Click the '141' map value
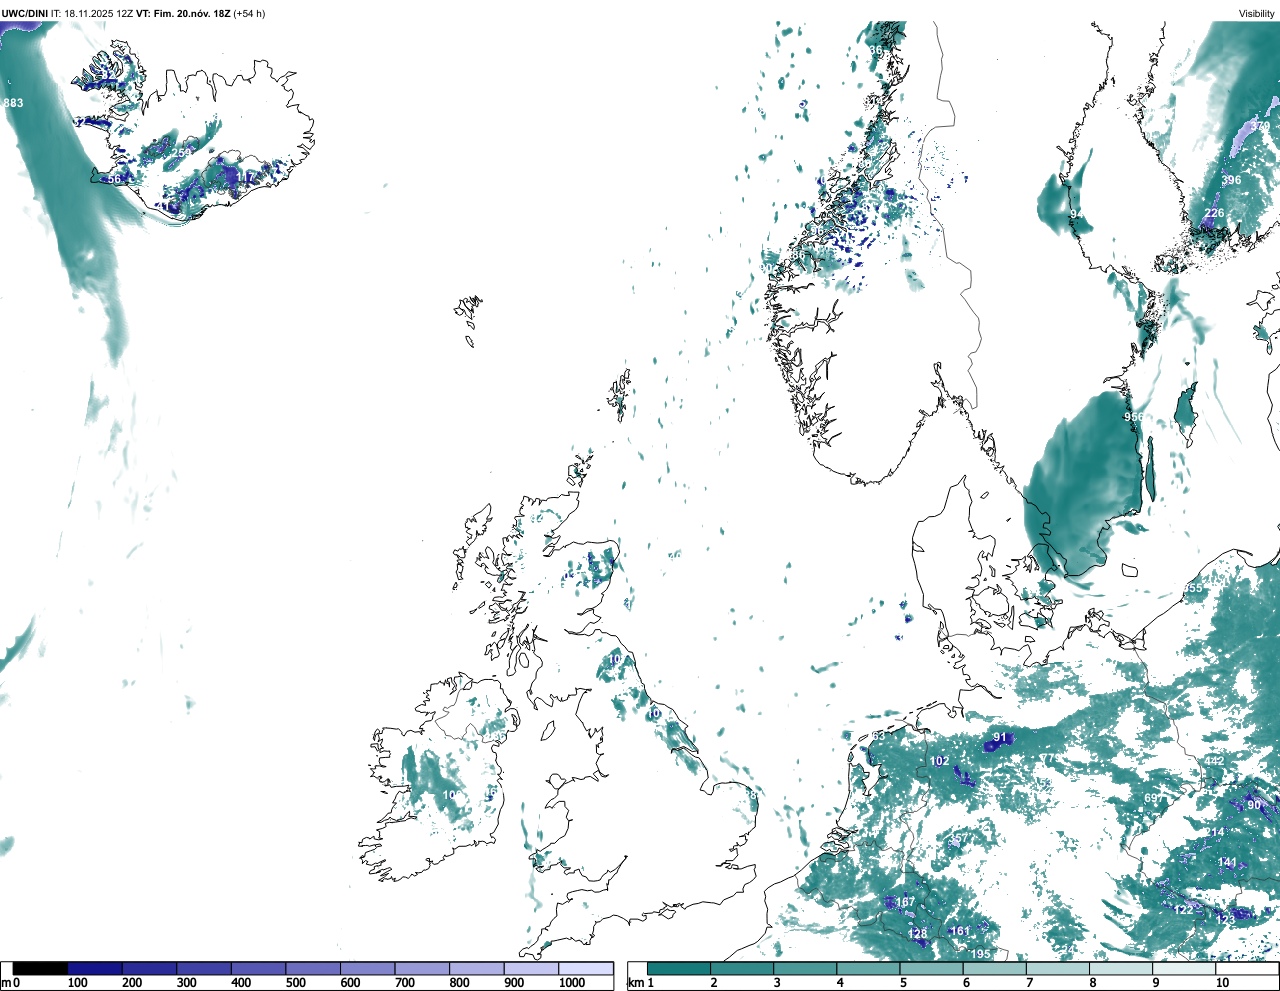Viewport: 1280px width, 991px height. click(1227, 862)
